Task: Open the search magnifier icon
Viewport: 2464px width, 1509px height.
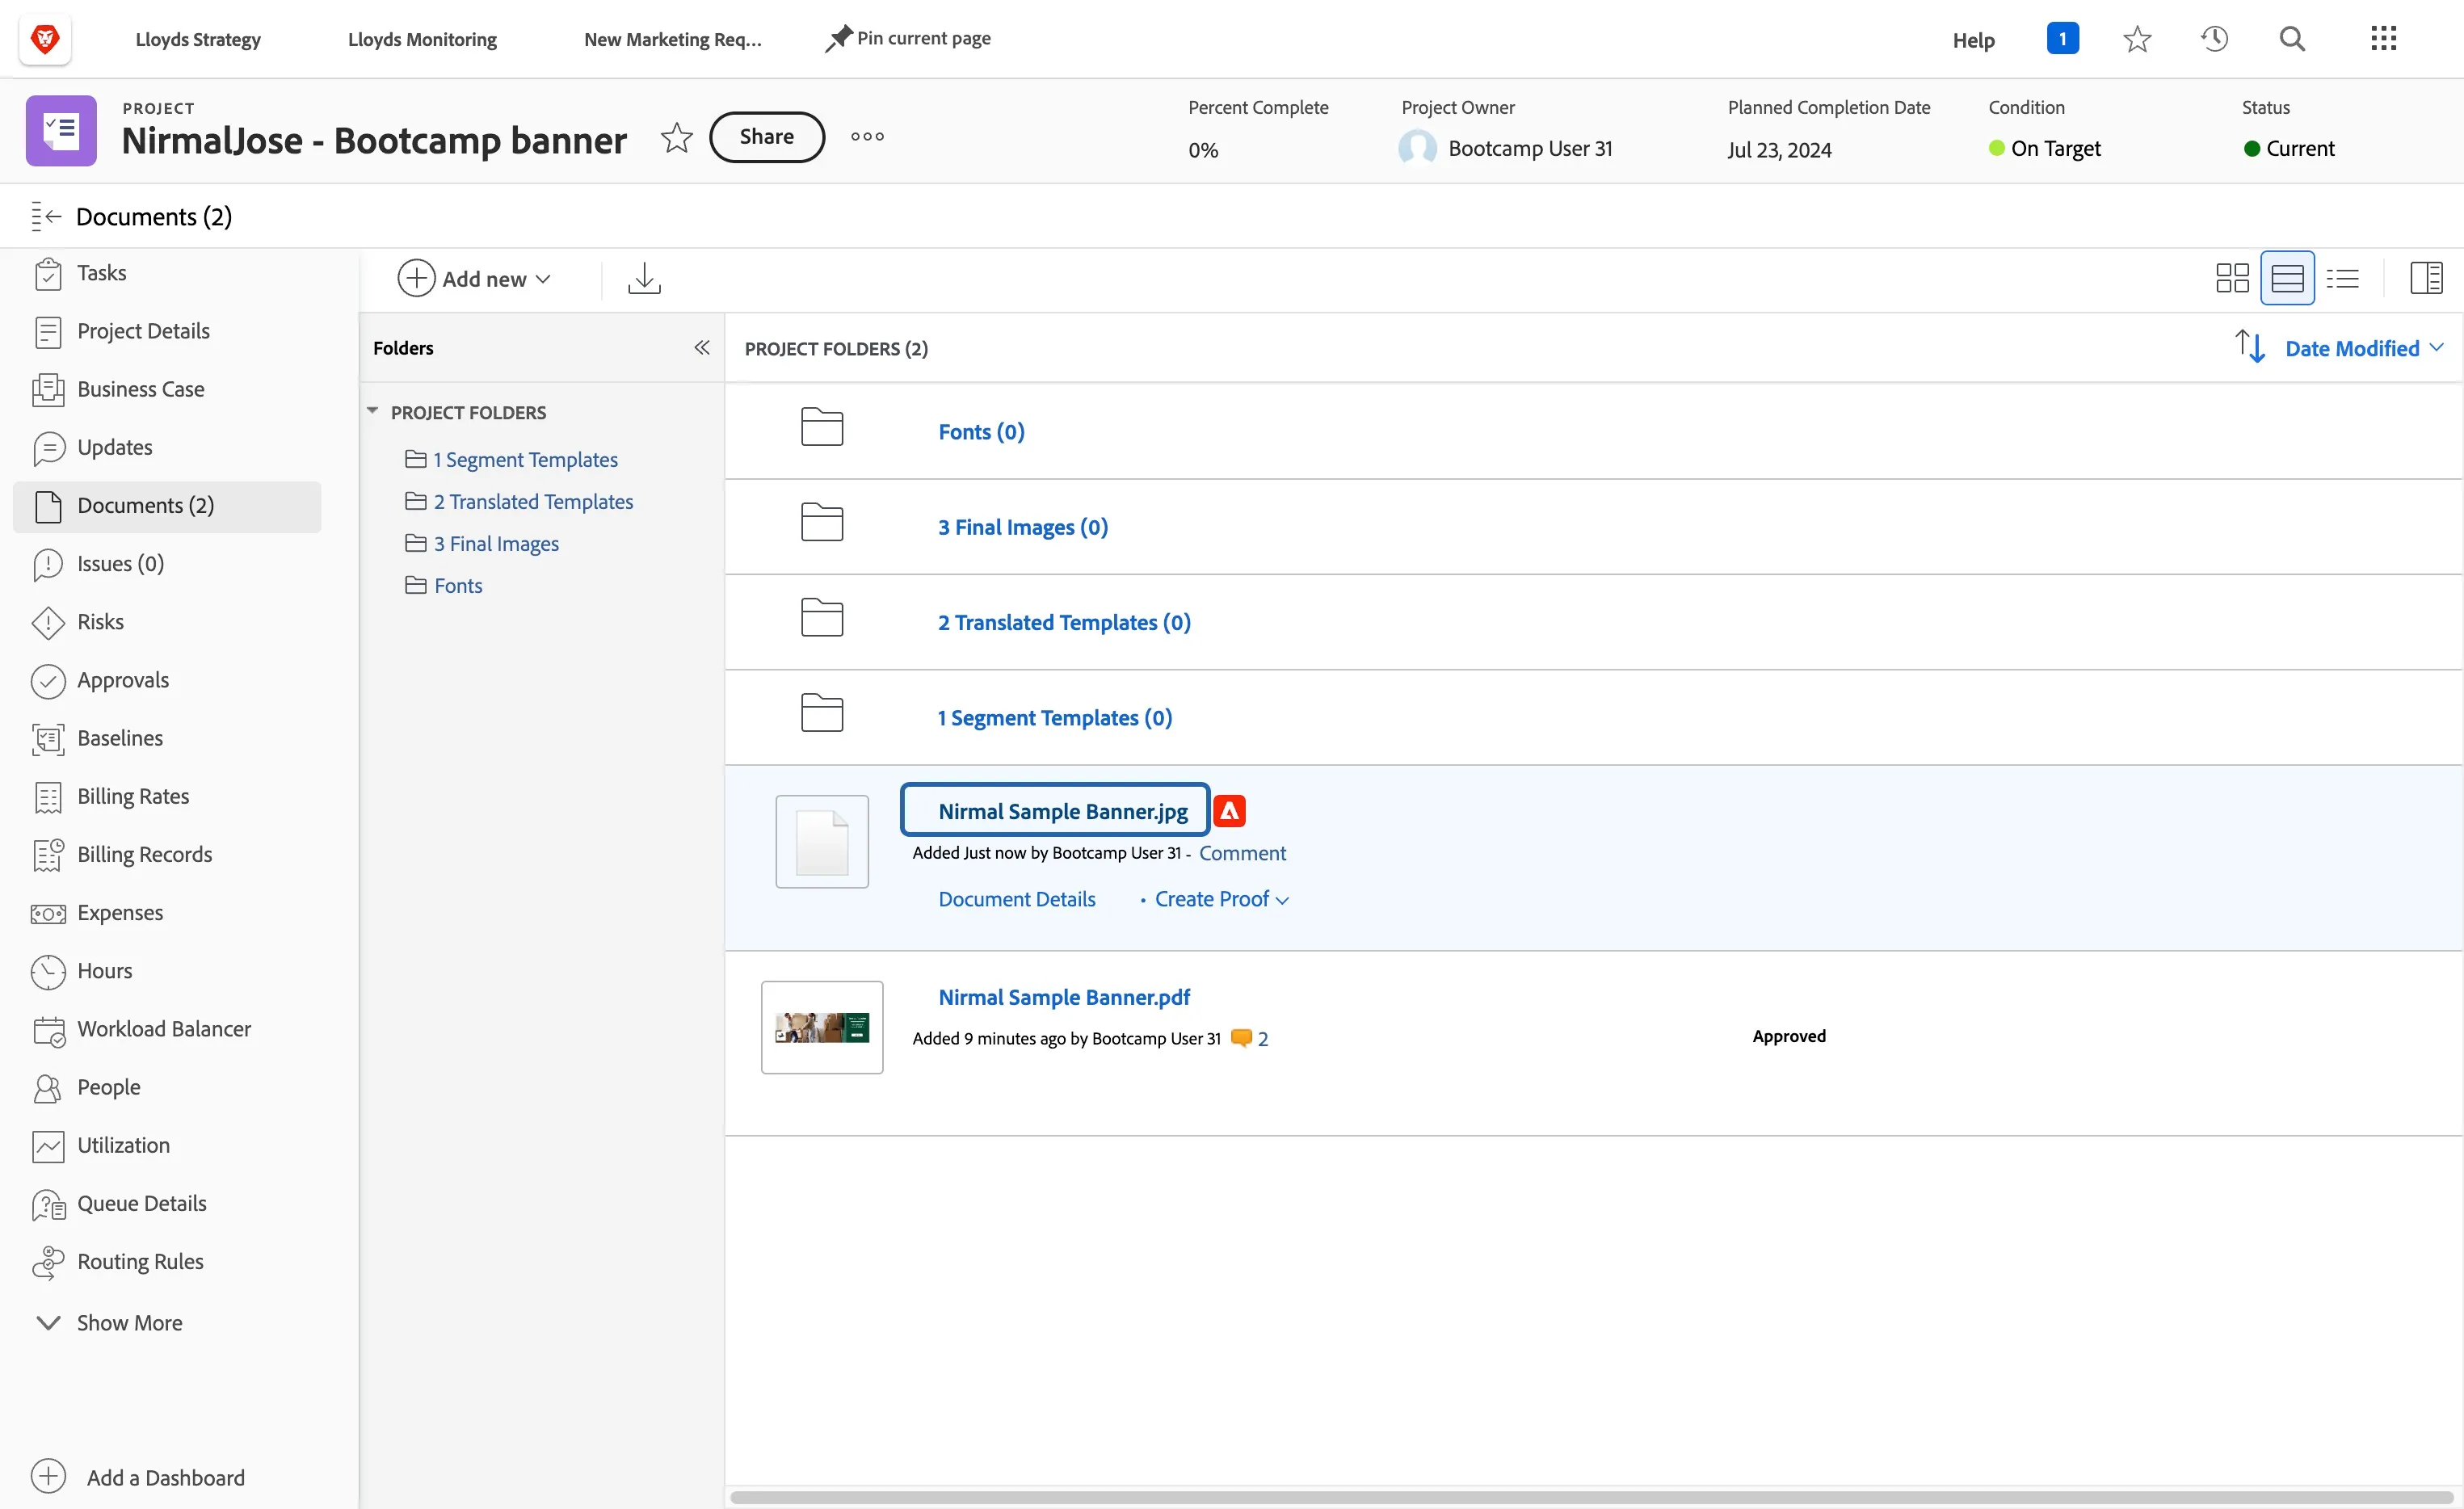Action: pyautogui.click(x=2292, y=39)
